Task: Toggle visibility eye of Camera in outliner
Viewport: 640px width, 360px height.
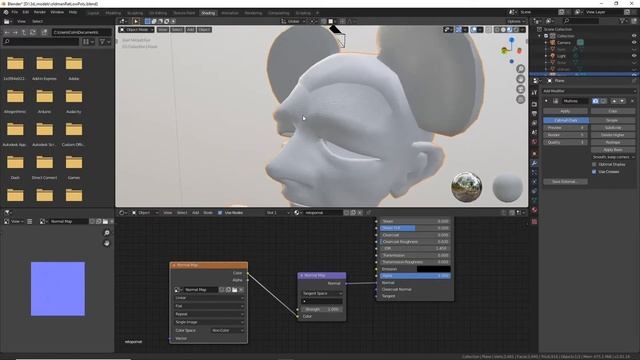Action: tap(634, 42)
